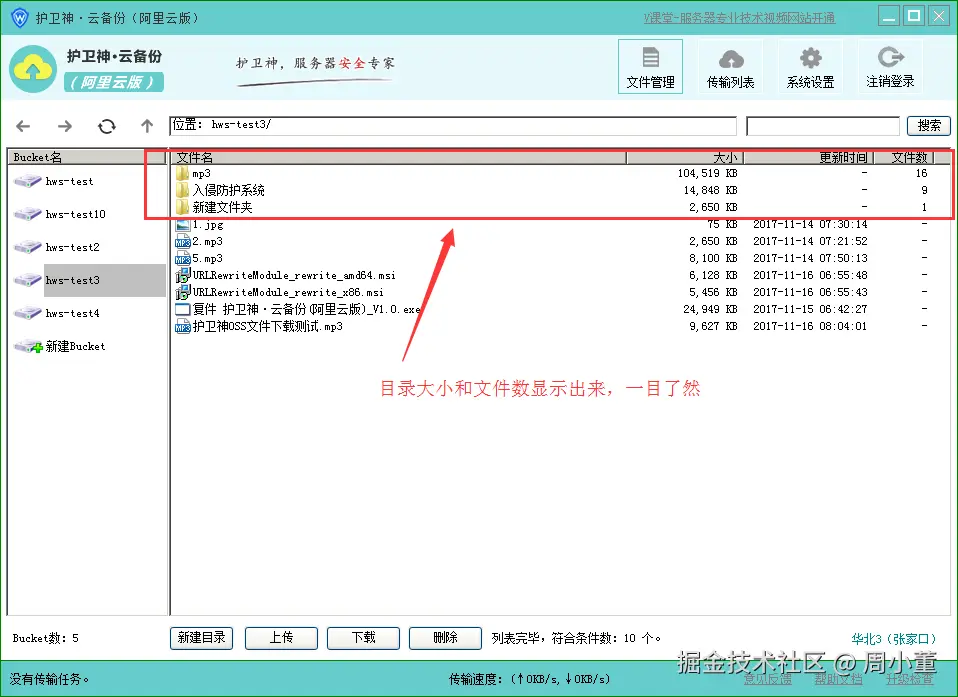Click the 下载 download button
The height and width of the screenshot is (697, 958).
(364, 638)
